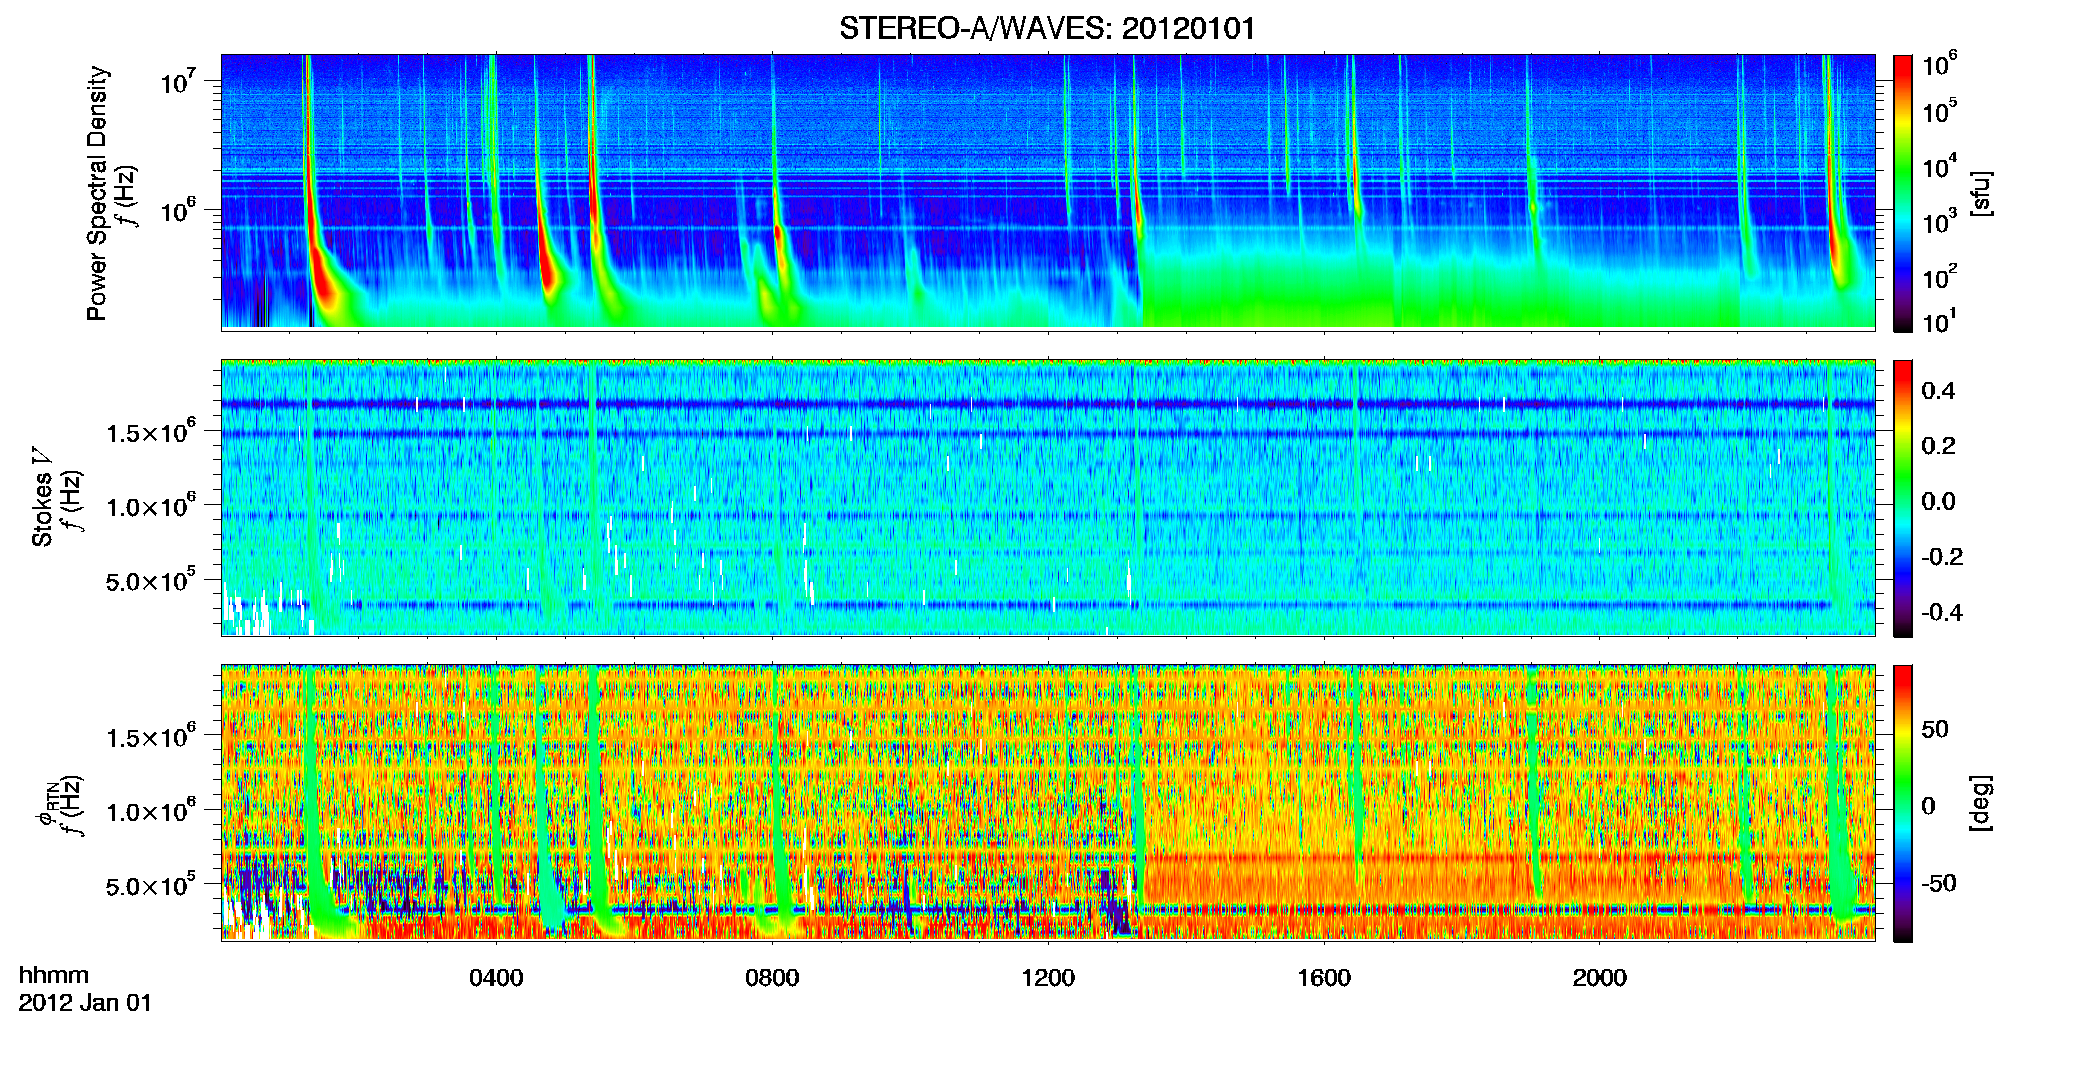Click the 0400 time tick label

(x=496, y=978)
